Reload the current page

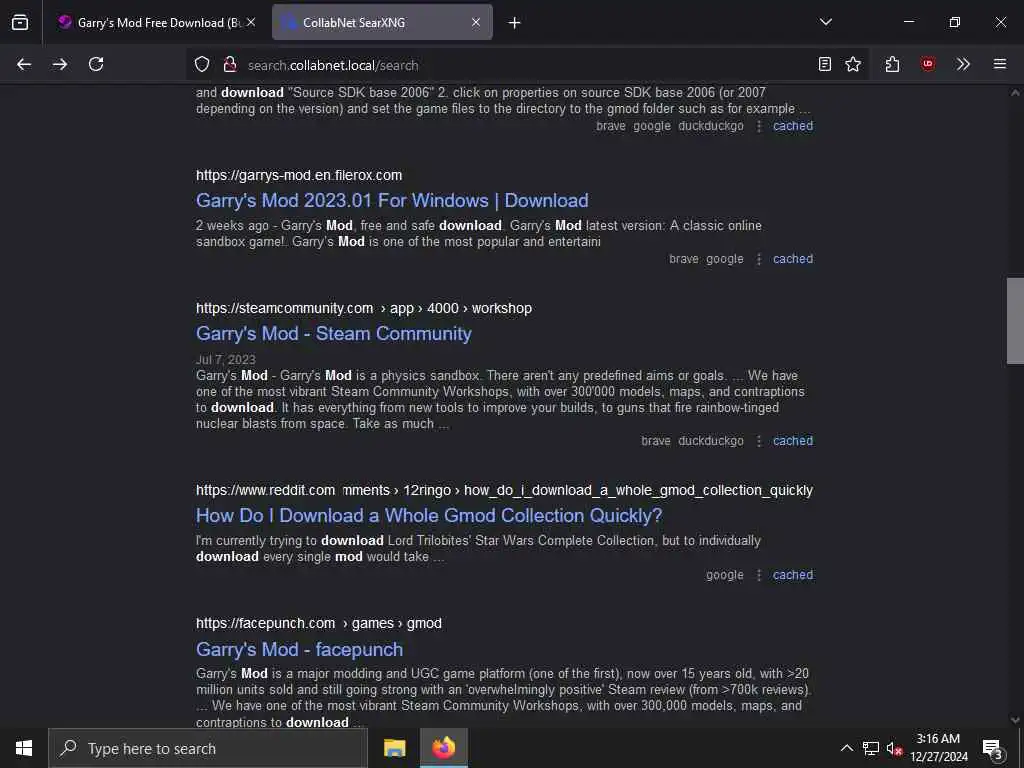pyautogui.click(x=96, y=64)
